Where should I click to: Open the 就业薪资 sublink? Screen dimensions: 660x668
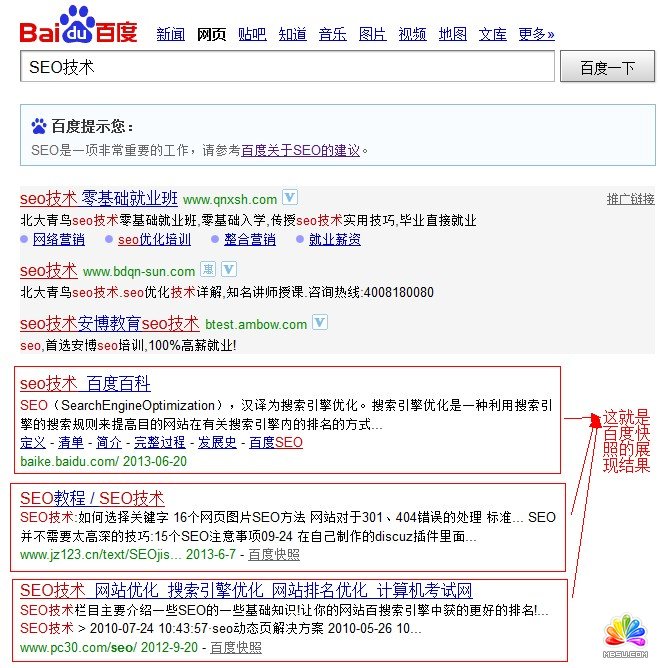335,239
